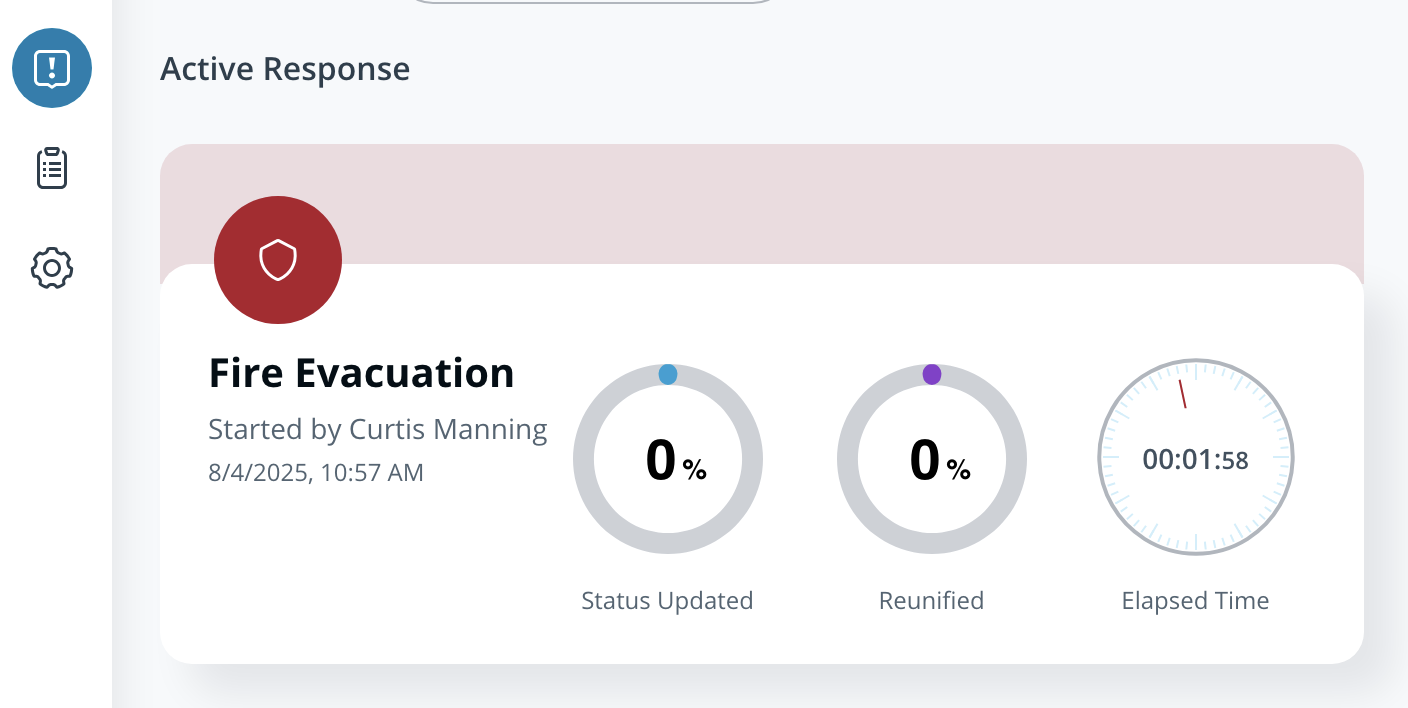
Task: Click the Active Response section heading
Action: [285, 69]
